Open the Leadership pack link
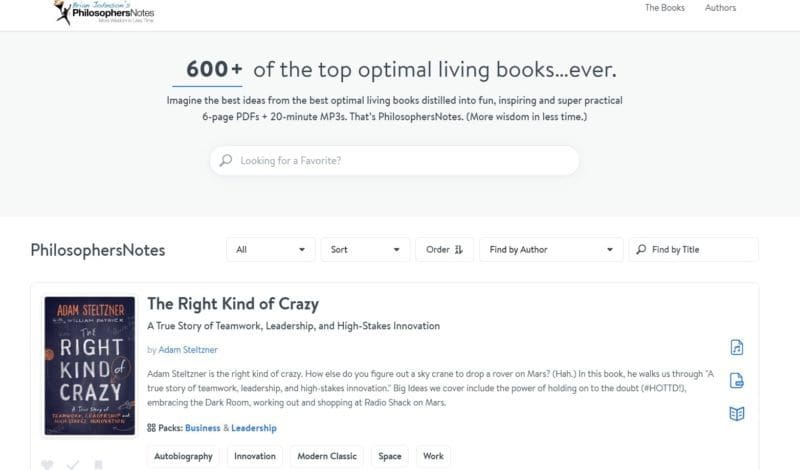800x470 pixels. 254,428
